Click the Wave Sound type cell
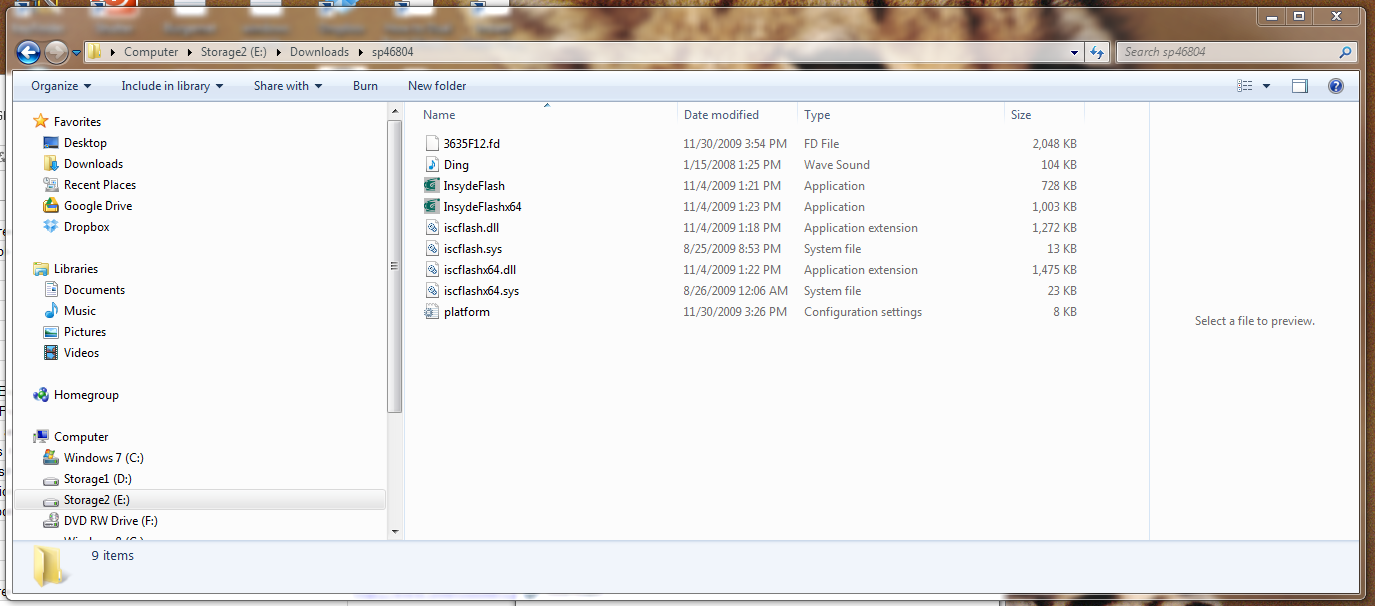The width and height of the screenshot is (1375, 606). click(837, 165)
